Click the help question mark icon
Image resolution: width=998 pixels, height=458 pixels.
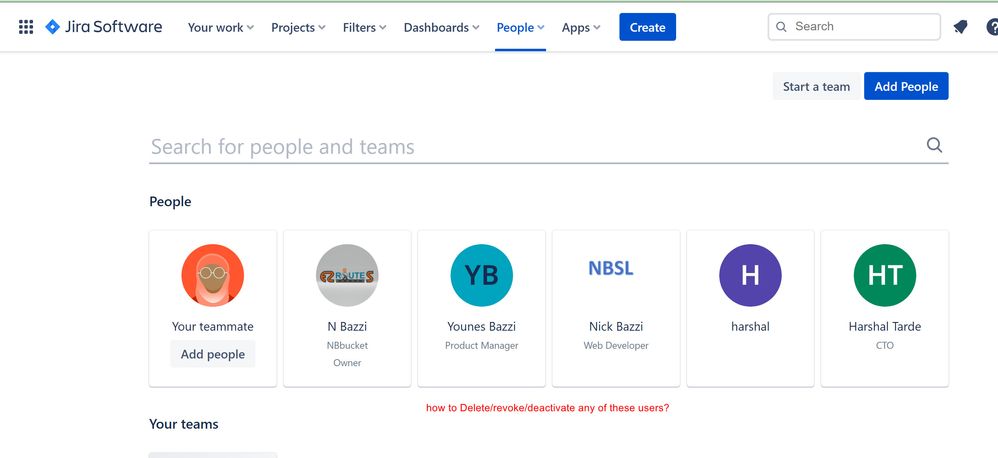pyautogui.click(x=992, y=27)
